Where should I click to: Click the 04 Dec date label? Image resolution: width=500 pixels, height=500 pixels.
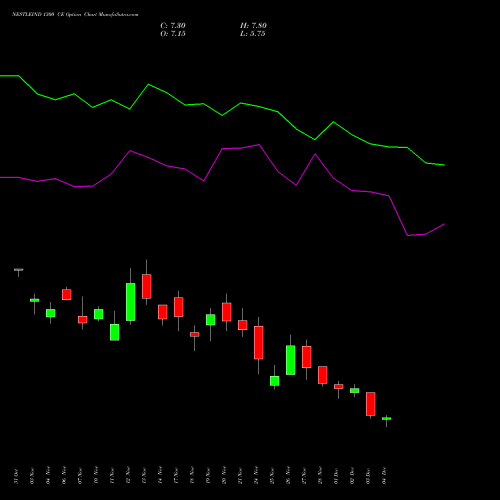[384, 476]
